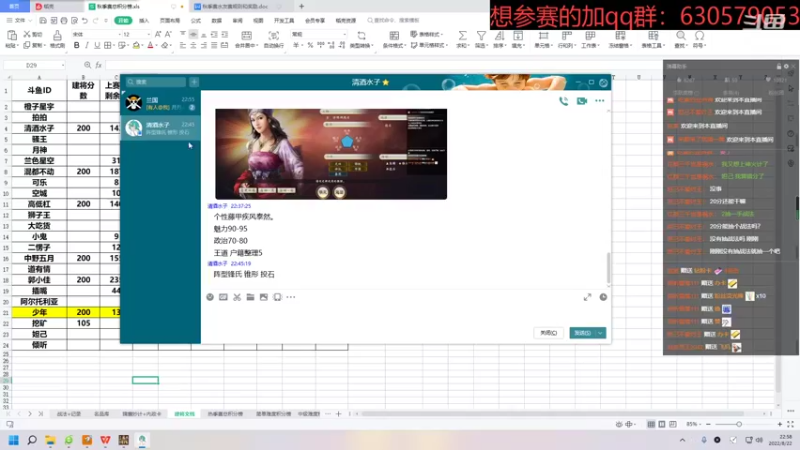Toggle left horizontal text alignment
Viewport: 800px width, 450px height.
click(183, 45)
